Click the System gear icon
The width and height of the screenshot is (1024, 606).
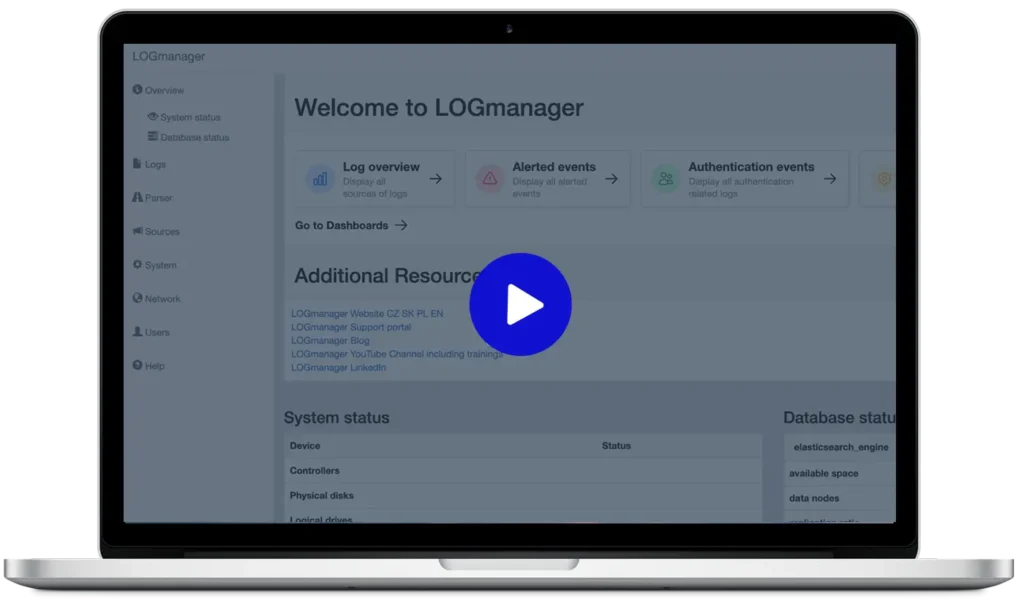pos(137,264)
